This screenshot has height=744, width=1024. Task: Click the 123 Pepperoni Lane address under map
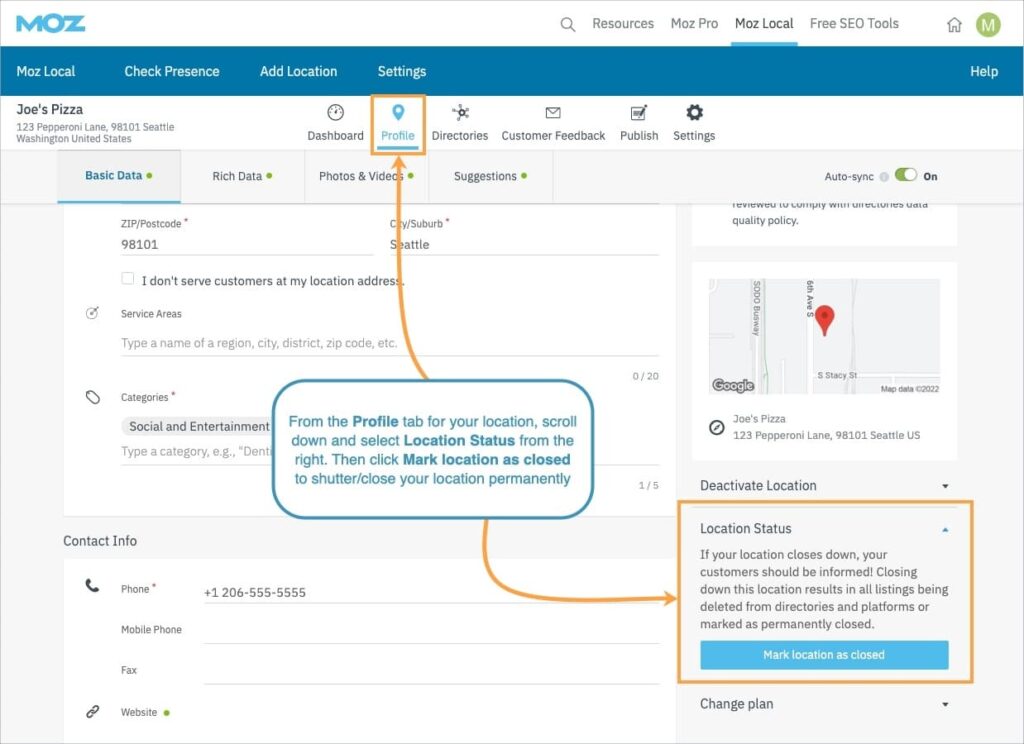pos(826,435)
